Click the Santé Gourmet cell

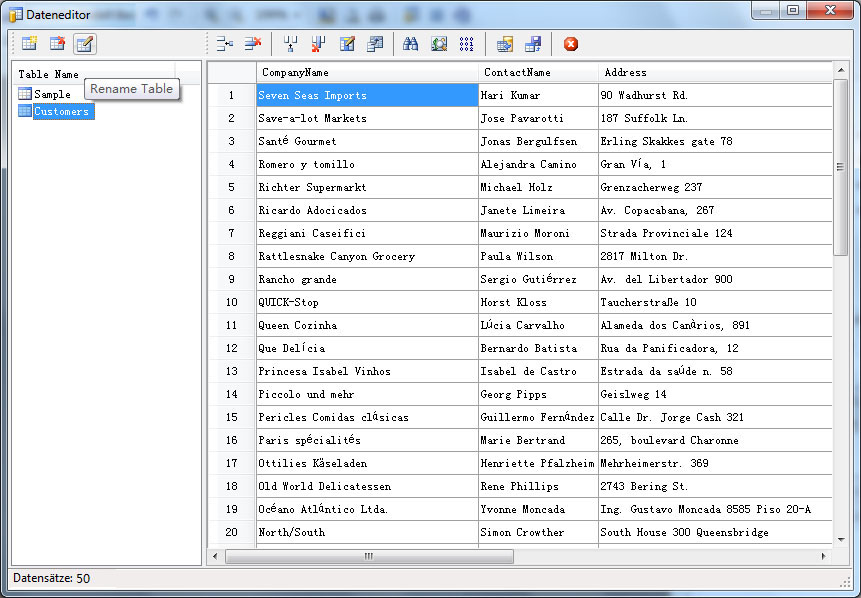(x=367, y=142)
